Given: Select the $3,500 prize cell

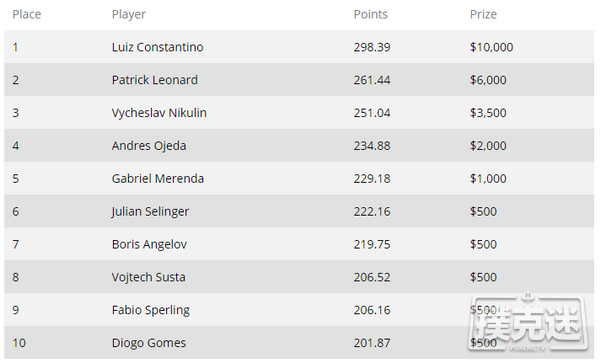Looking at the screenshot, I should [488, 113].
